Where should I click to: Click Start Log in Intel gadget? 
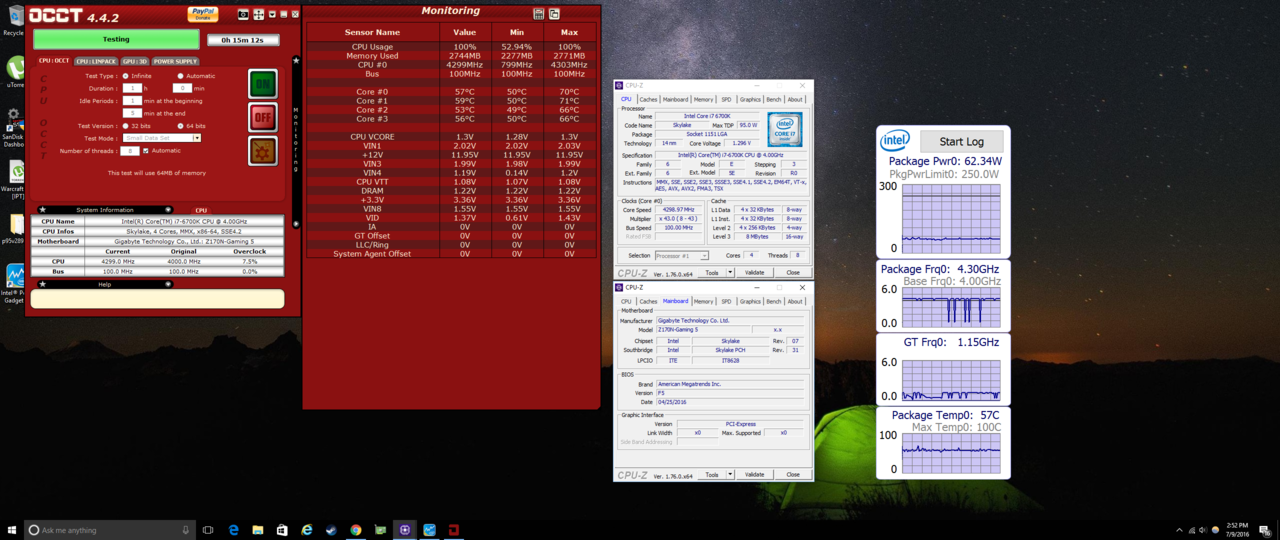960,142
